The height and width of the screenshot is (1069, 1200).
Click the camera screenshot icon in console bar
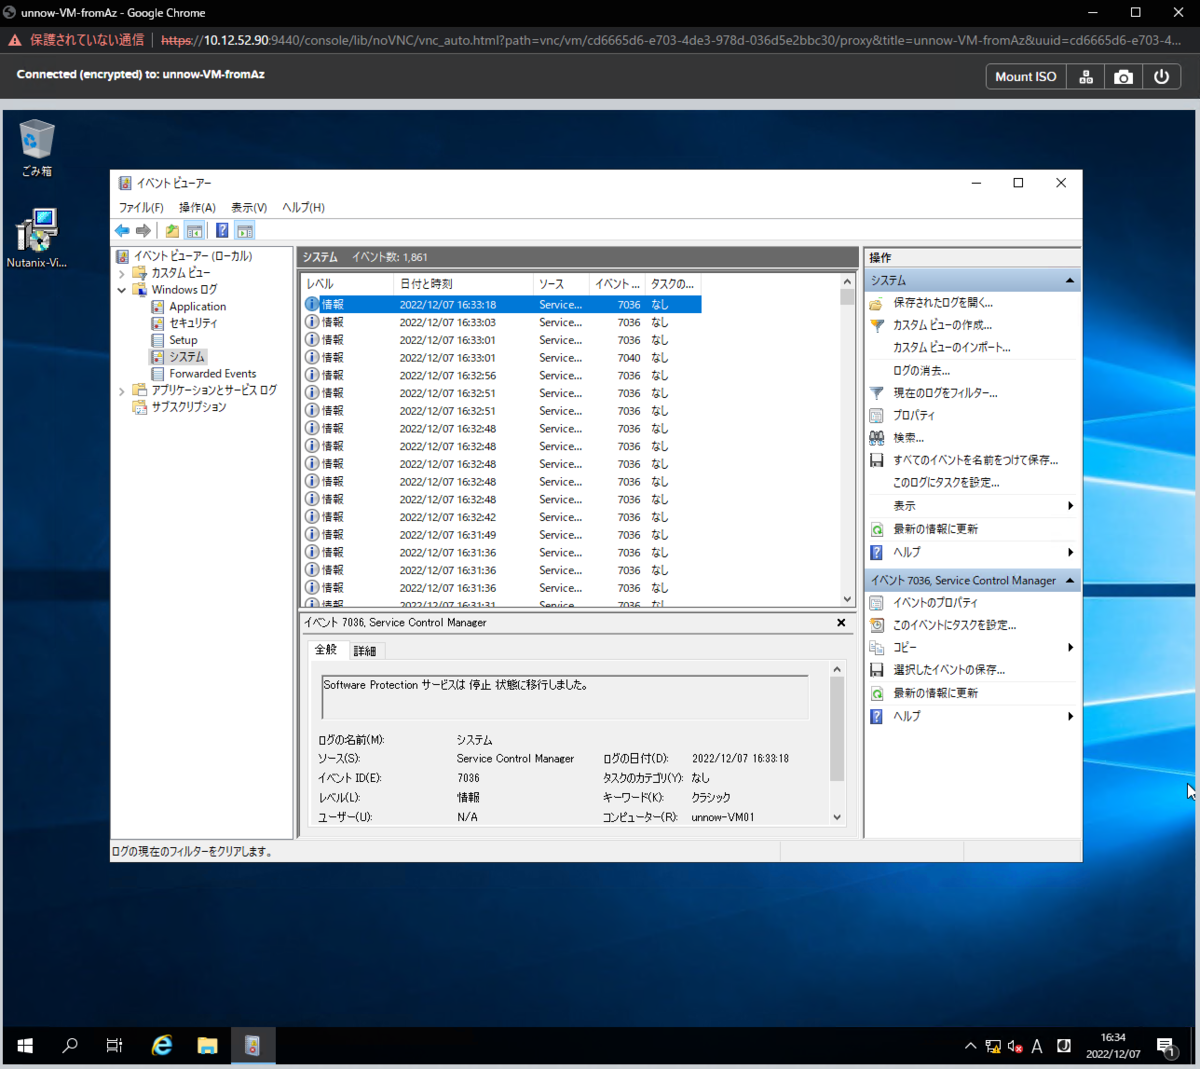point(1123,77)
